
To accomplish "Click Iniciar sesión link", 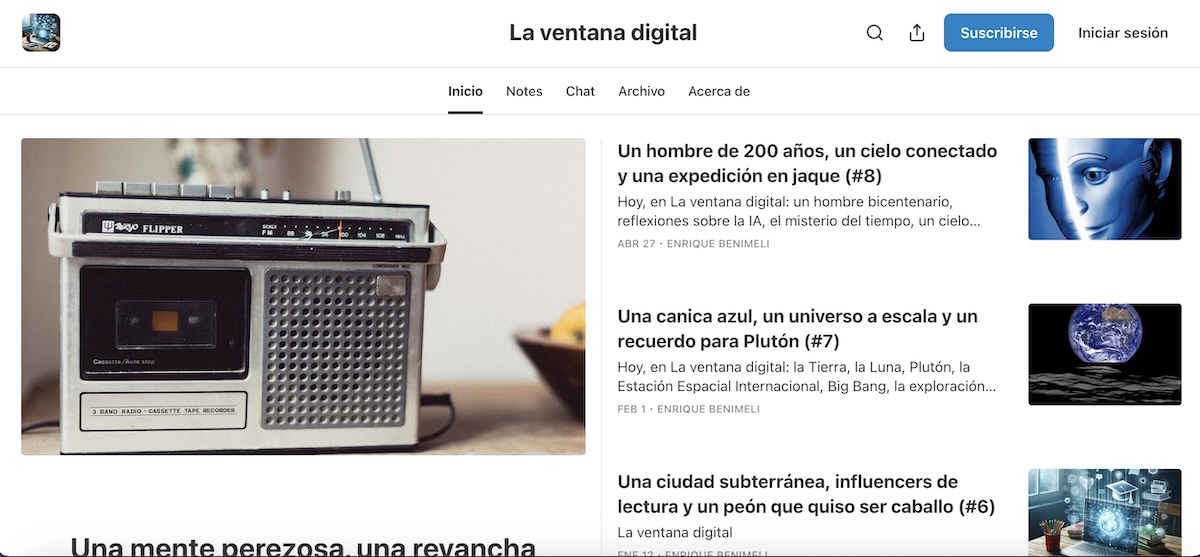I will pyautogui.click(x=1123, y=33).
